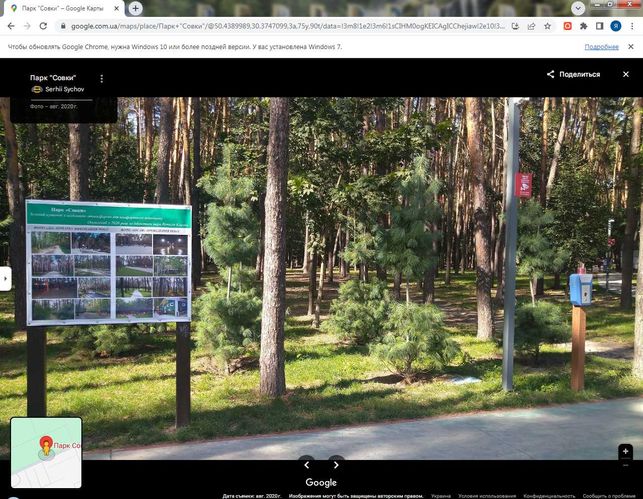Zoom in with the plus button
643x499 pixels.
[x=625, y=451]
